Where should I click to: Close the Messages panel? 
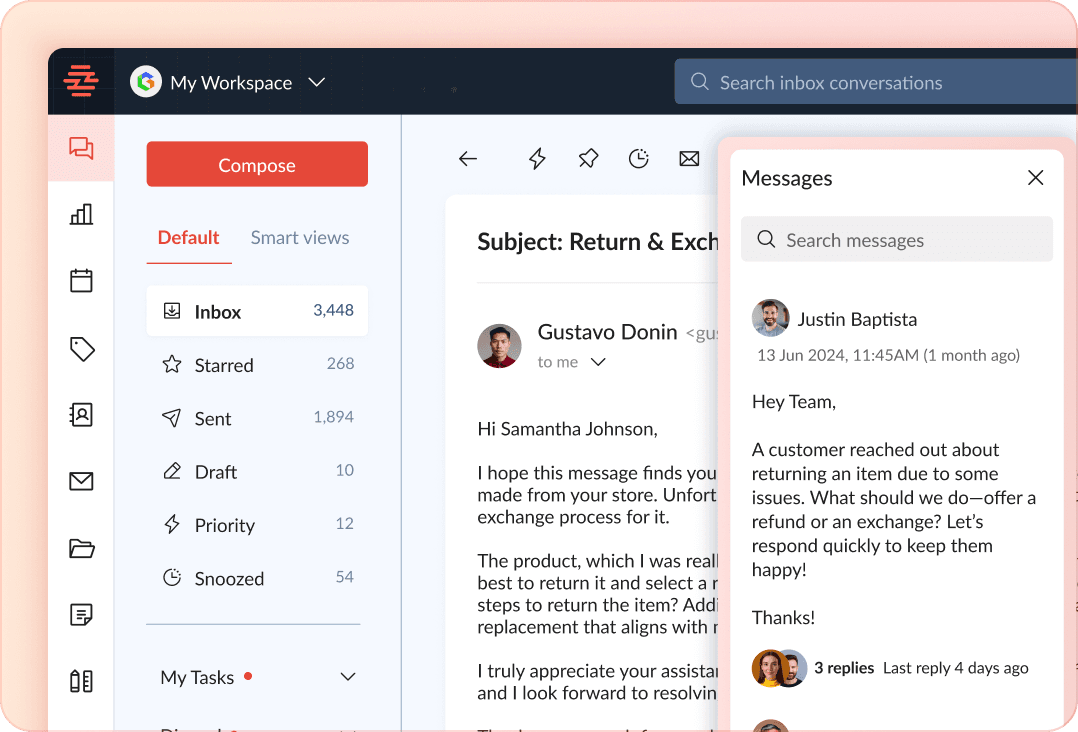click(x=1035, y=178)
